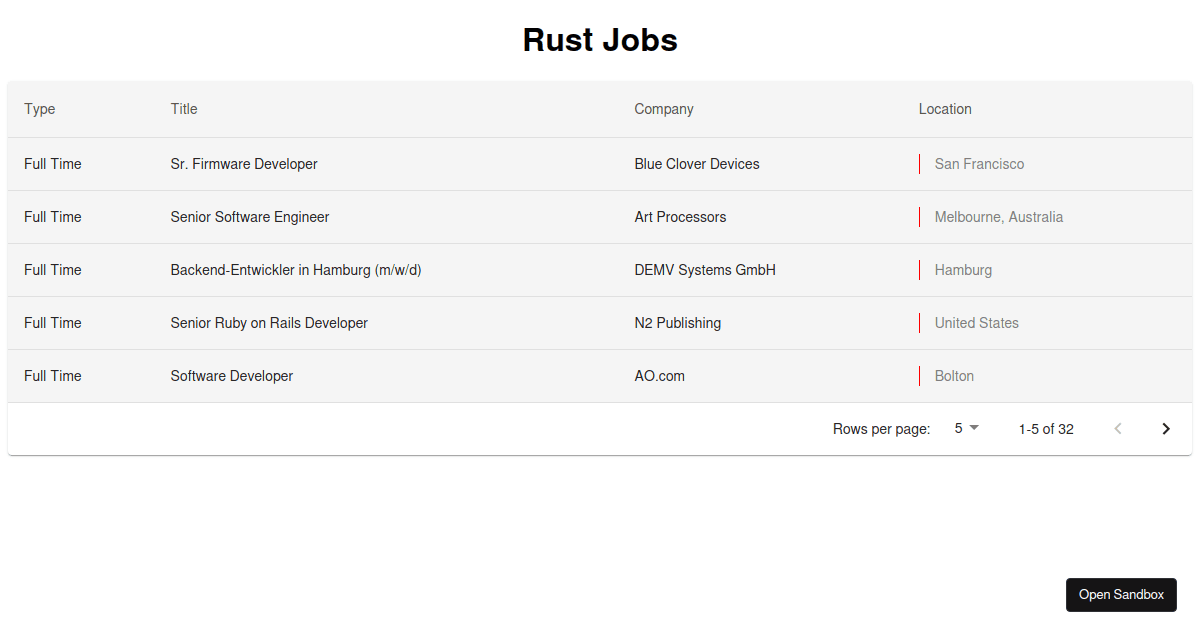
Task: Click the Software Developer at AO.com row
Action: tap(231, 375)
